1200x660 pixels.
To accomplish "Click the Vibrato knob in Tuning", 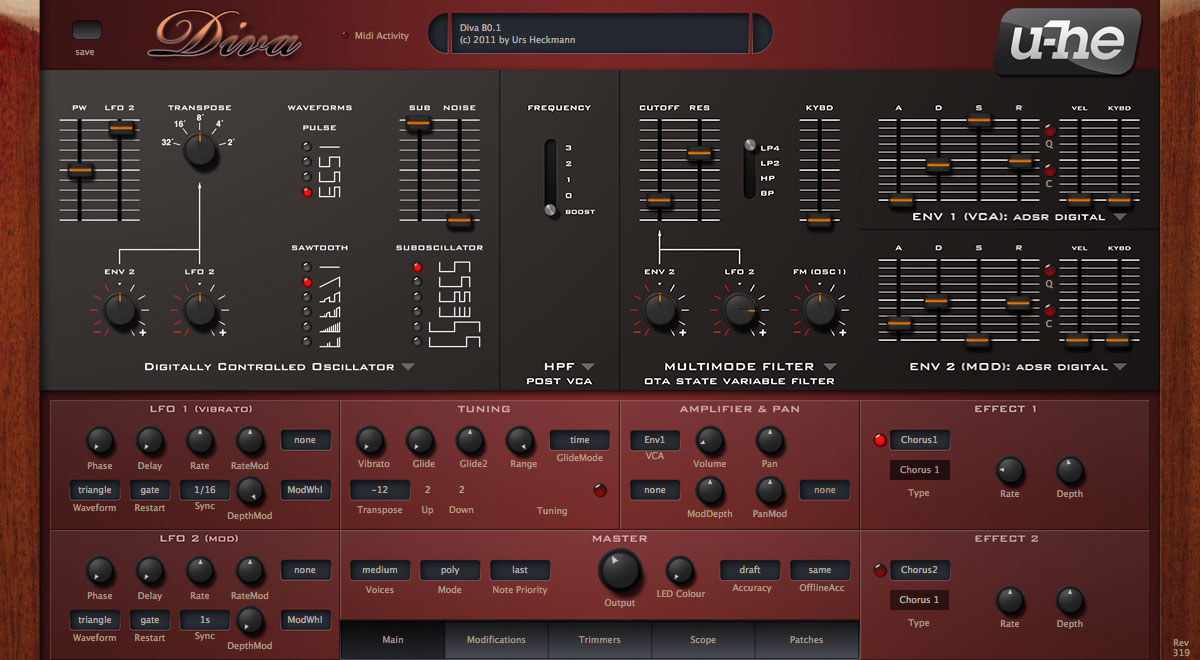I will [x=370, y=440].
